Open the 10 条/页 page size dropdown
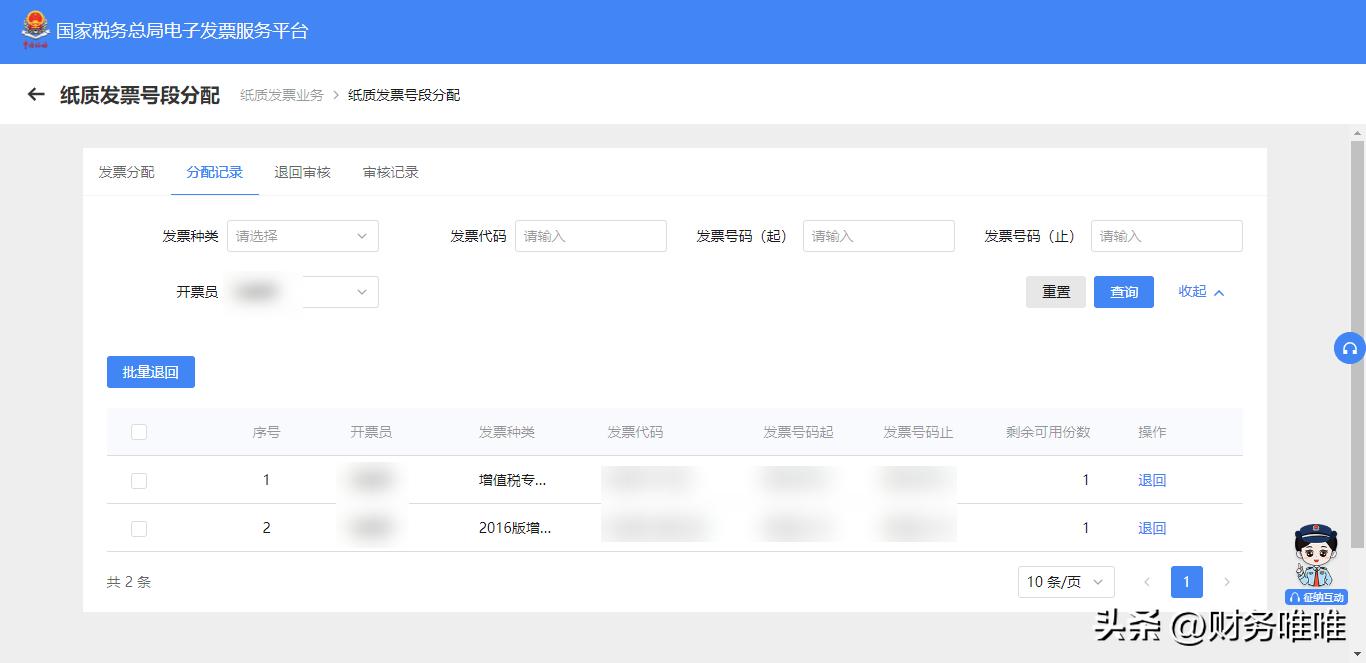The width and height of the screenshot is (1366, 663). [x=1065, y=581]
